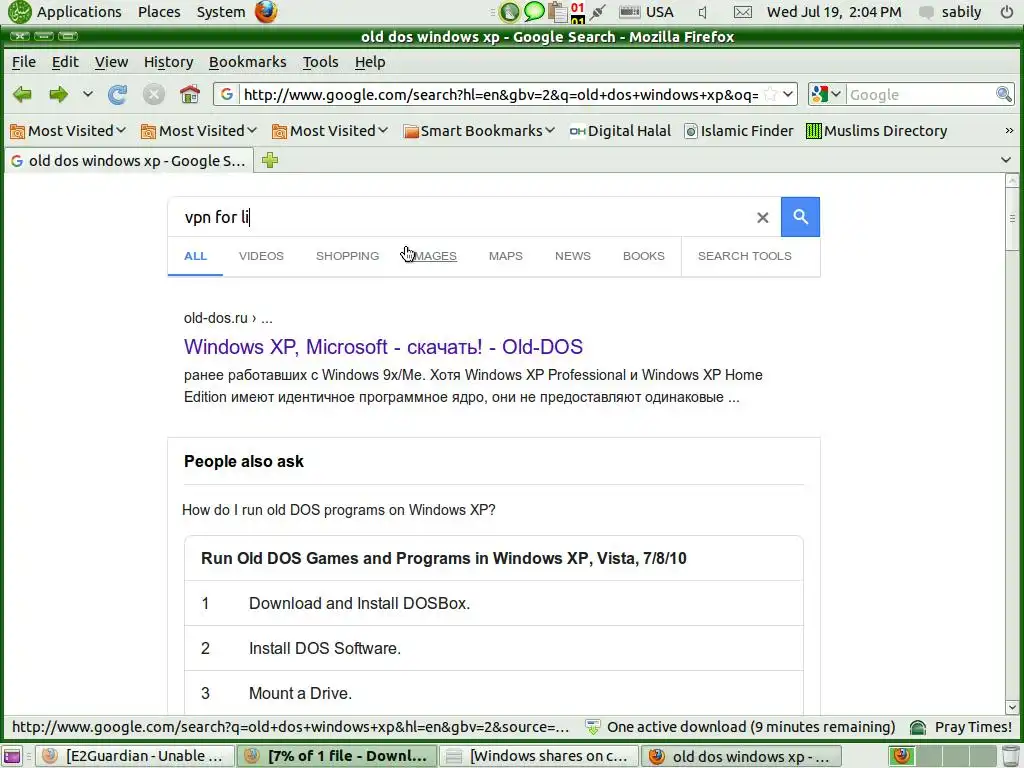Viewport: 1024px width, 768px height.
Task: Switch to the News results tab
Action: coord(573,256)
